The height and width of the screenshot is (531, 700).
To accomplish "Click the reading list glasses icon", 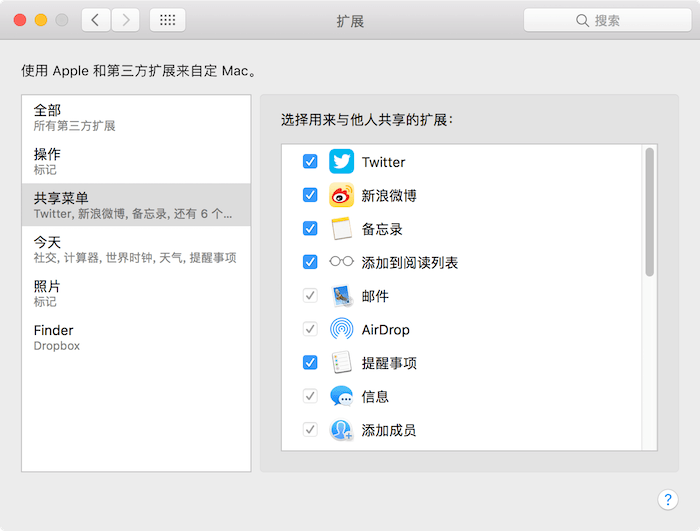I will [342, 261].
